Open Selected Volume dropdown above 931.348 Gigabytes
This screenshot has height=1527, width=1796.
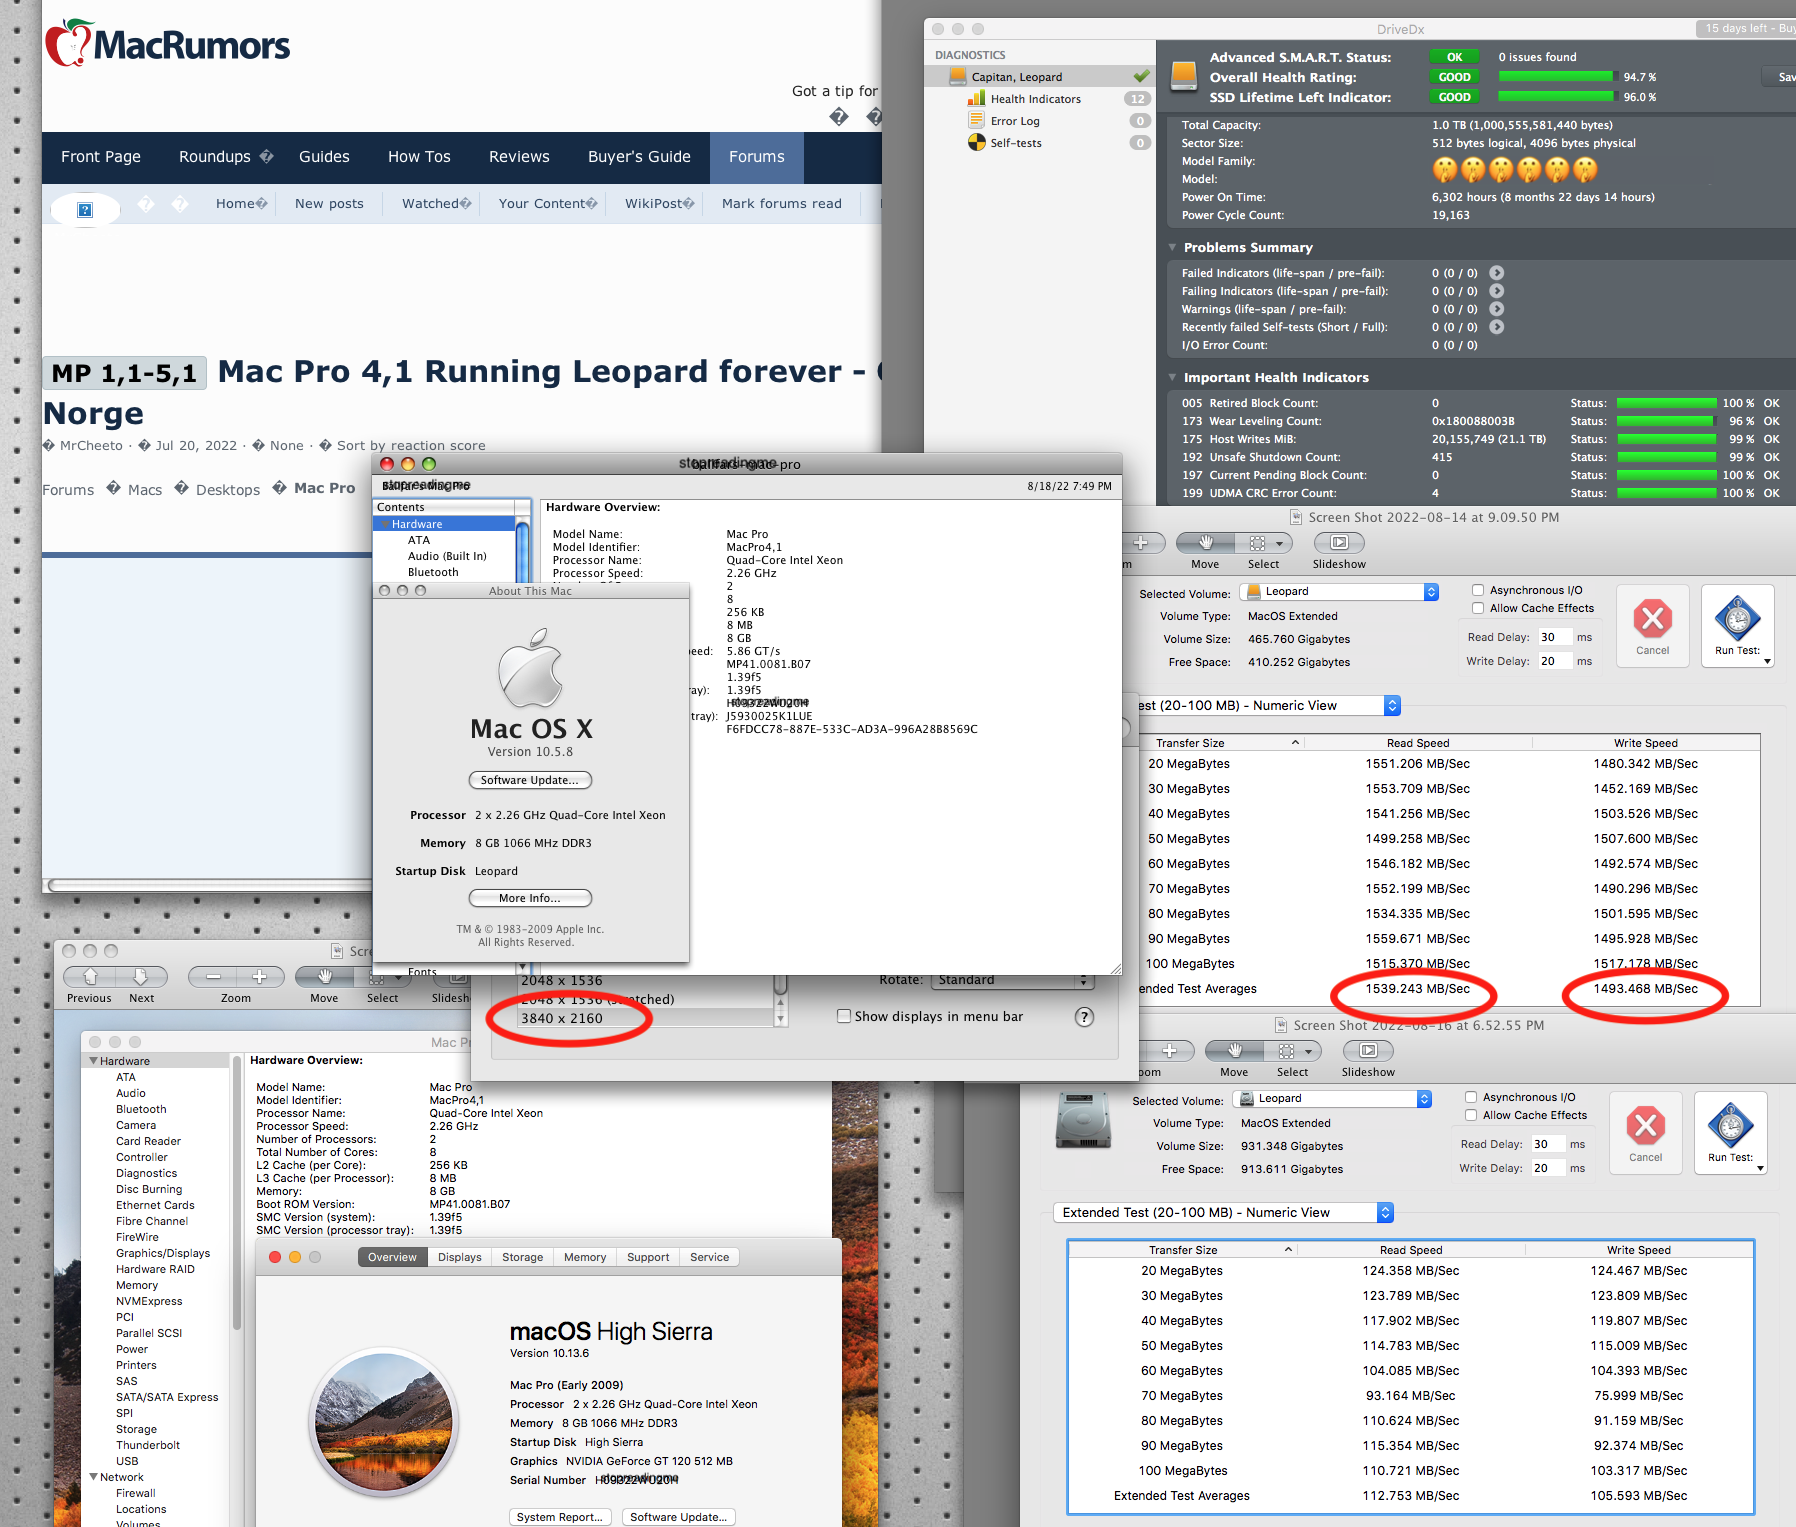pyautogui.click(x=1332, y=1099)
